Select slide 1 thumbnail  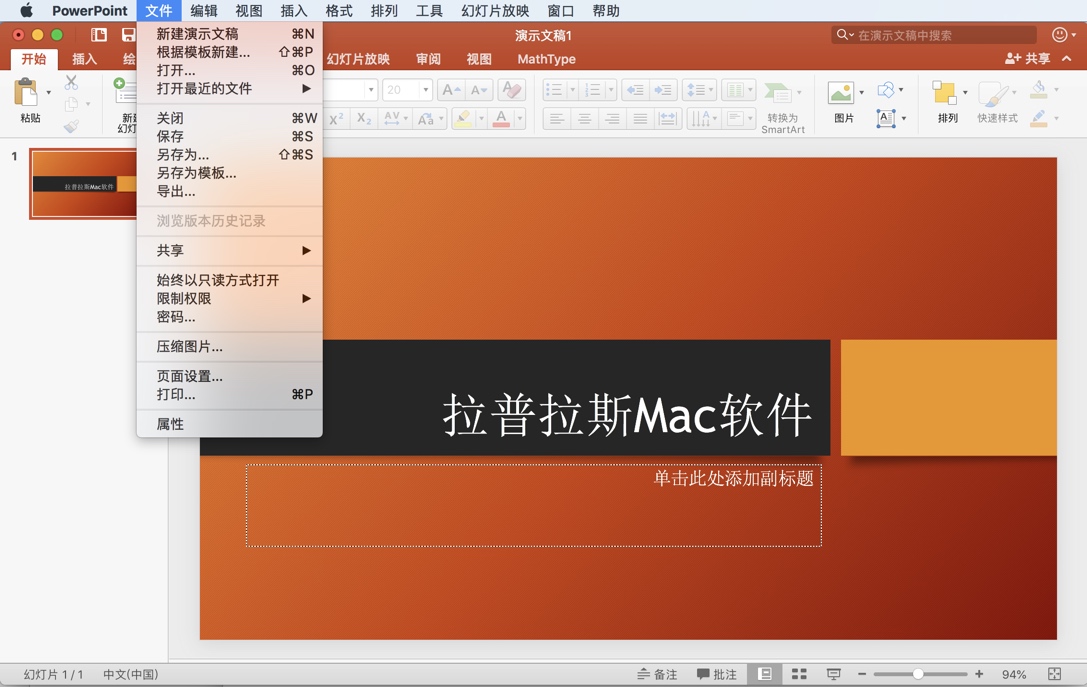(x=84, y=184)
